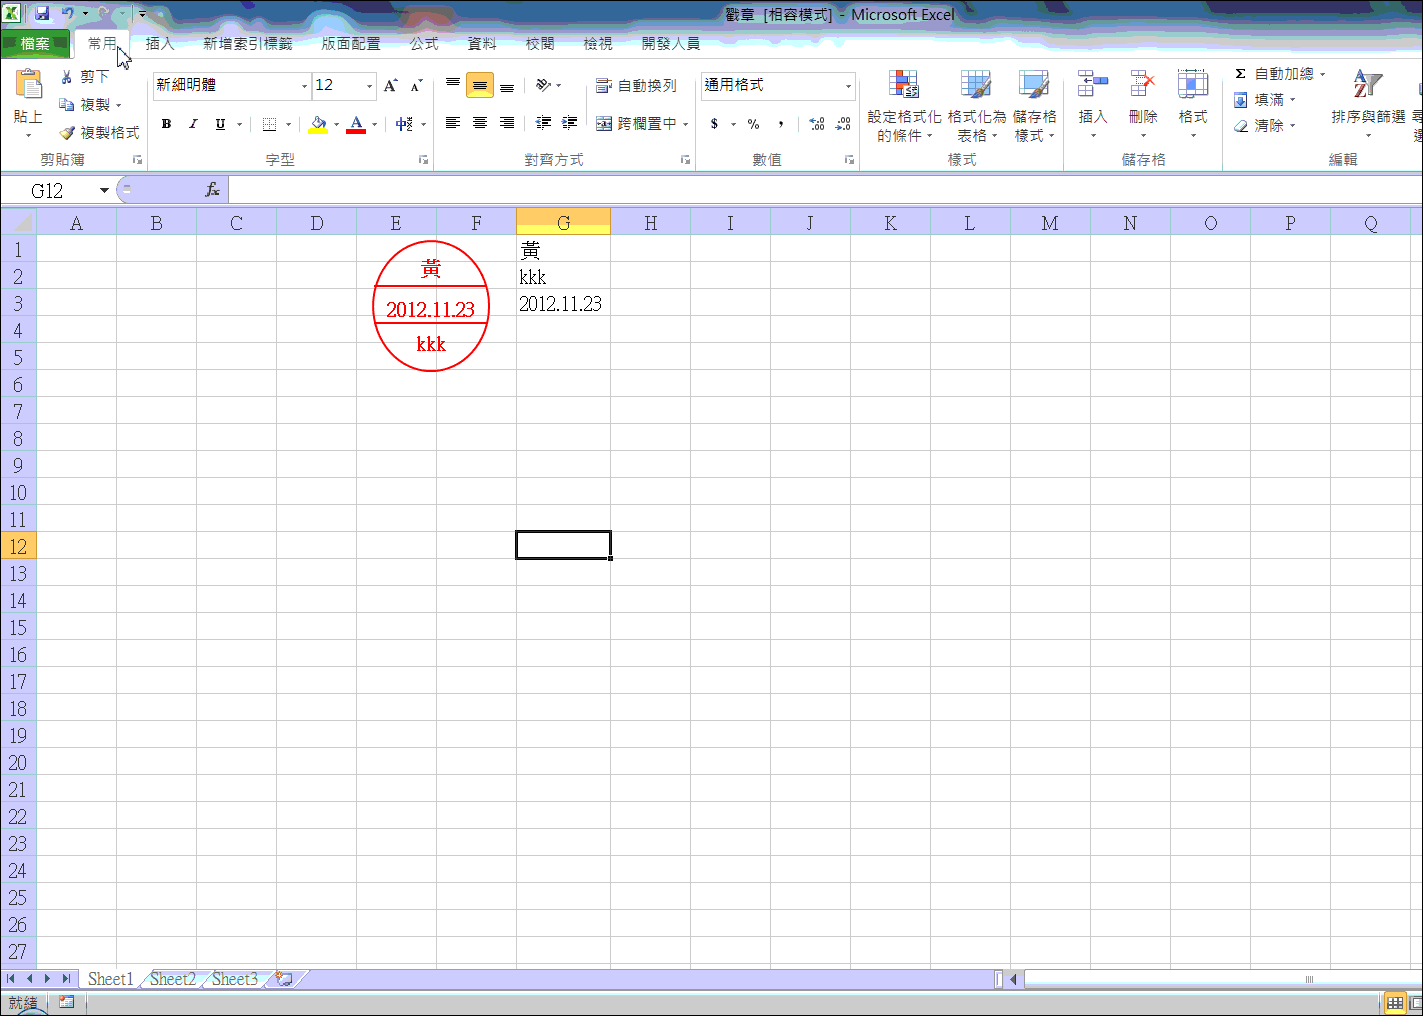Open the Insert (插入) ribbon tab
Viewport: 1423px width, 1016px height.
point(160,44)
